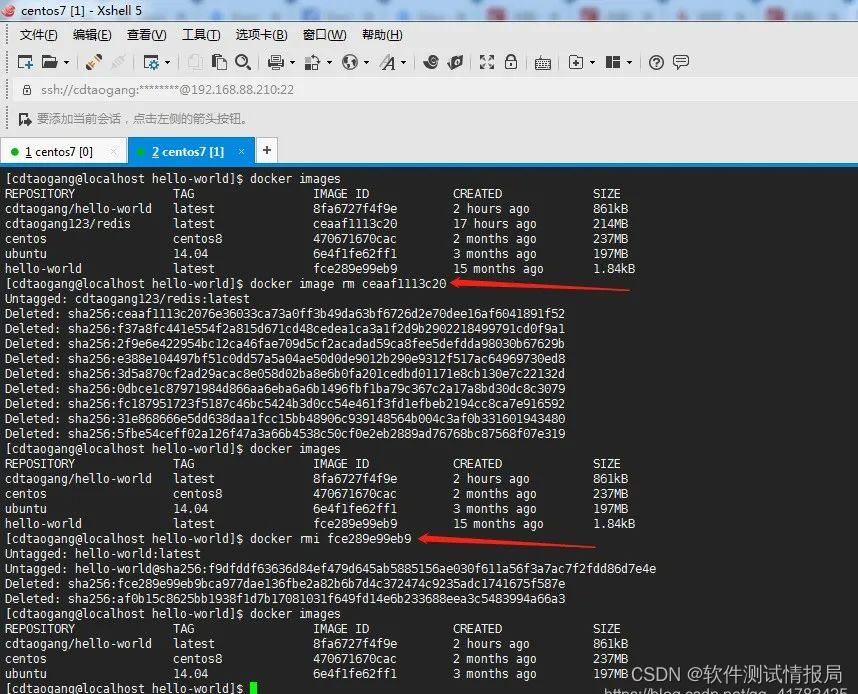858x694 pixels.
Task: Add a new tab with plus button
Action: [x=266, y=150]
